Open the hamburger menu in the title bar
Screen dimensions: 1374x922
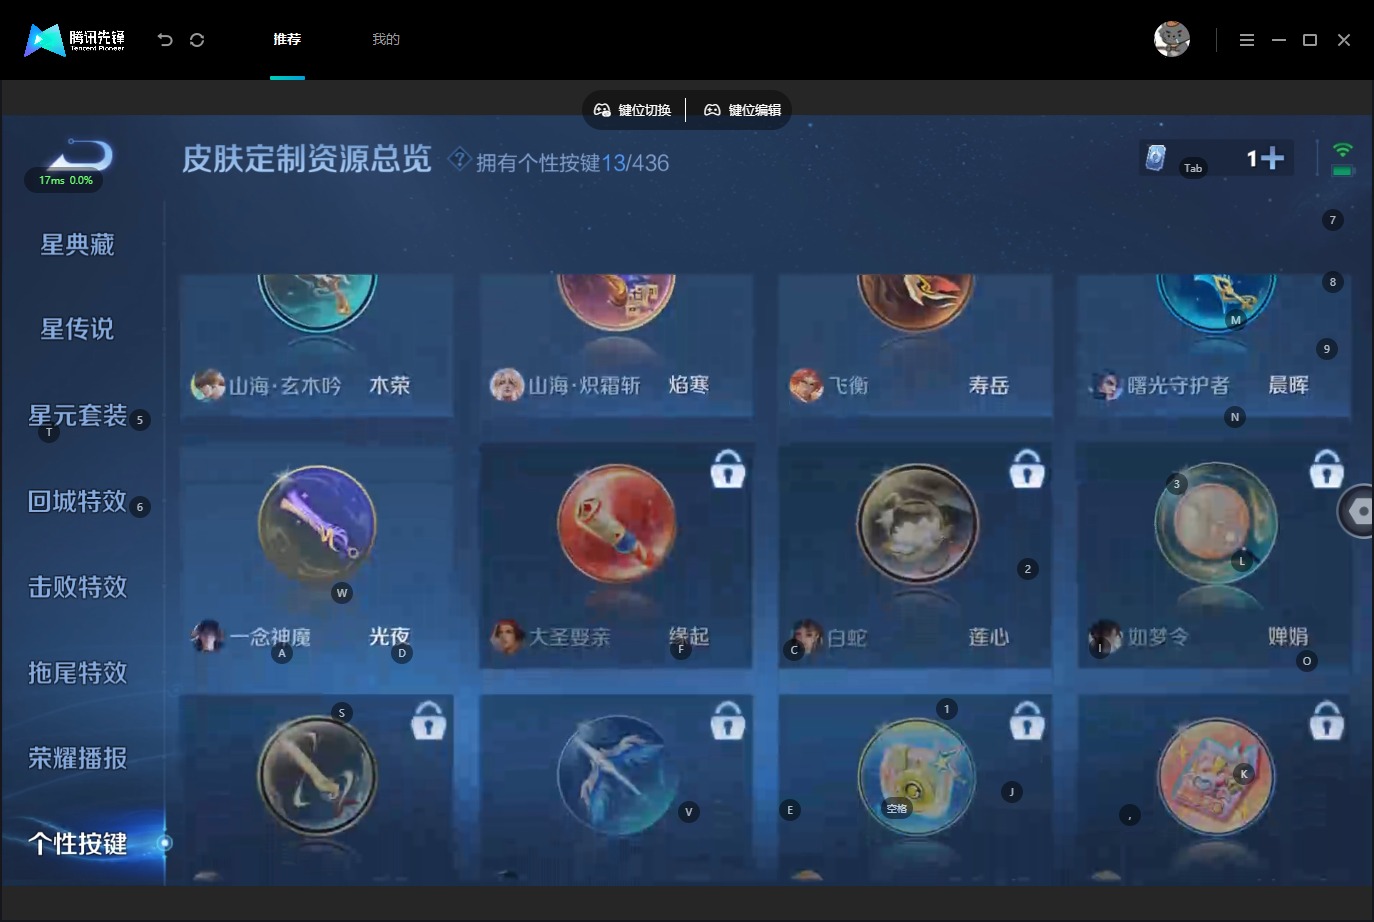[x=1246, y=40]
